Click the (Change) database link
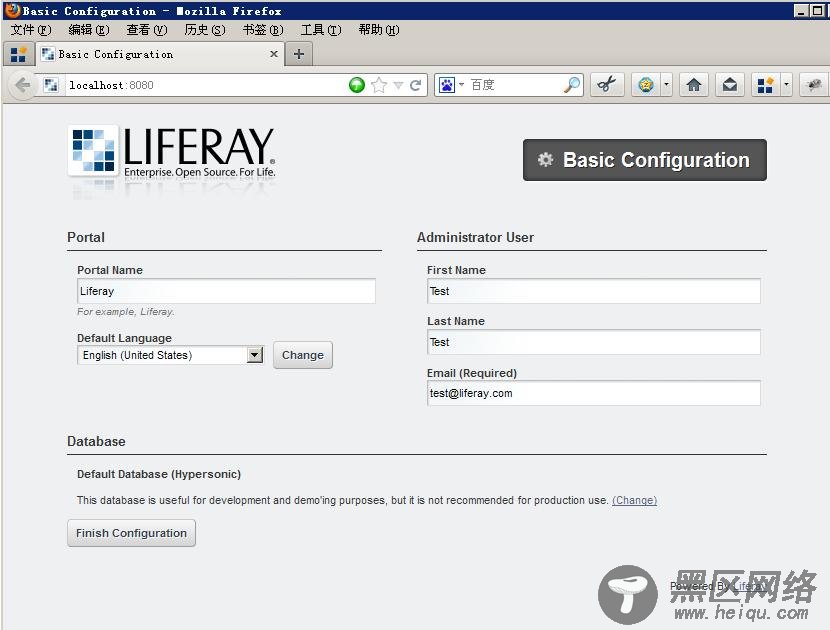 [x=634, y=500]
